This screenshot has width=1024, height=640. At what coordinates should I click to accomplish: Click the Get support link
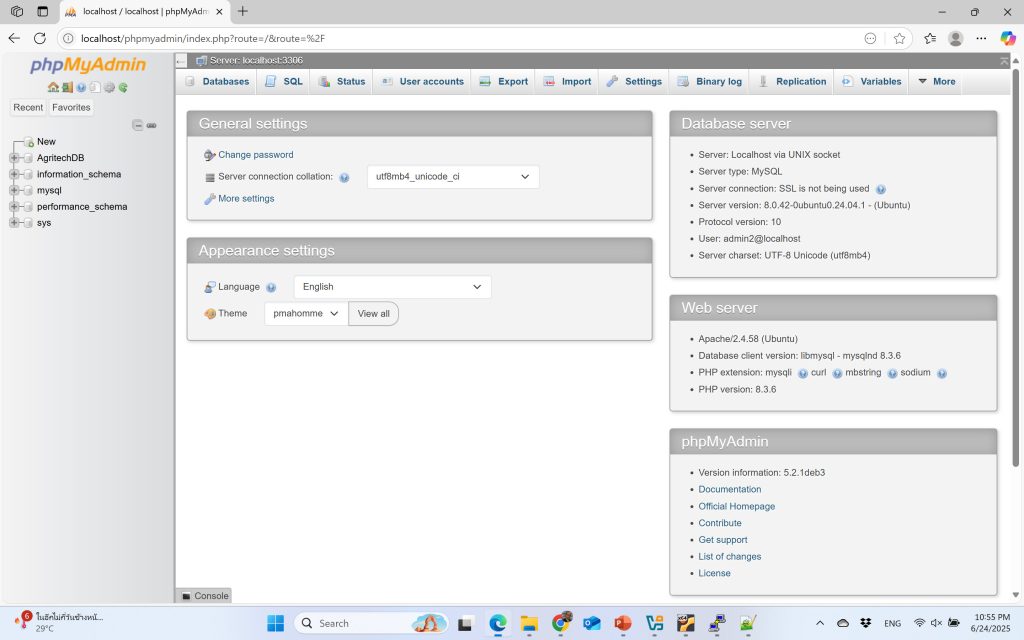pos(723,540)
